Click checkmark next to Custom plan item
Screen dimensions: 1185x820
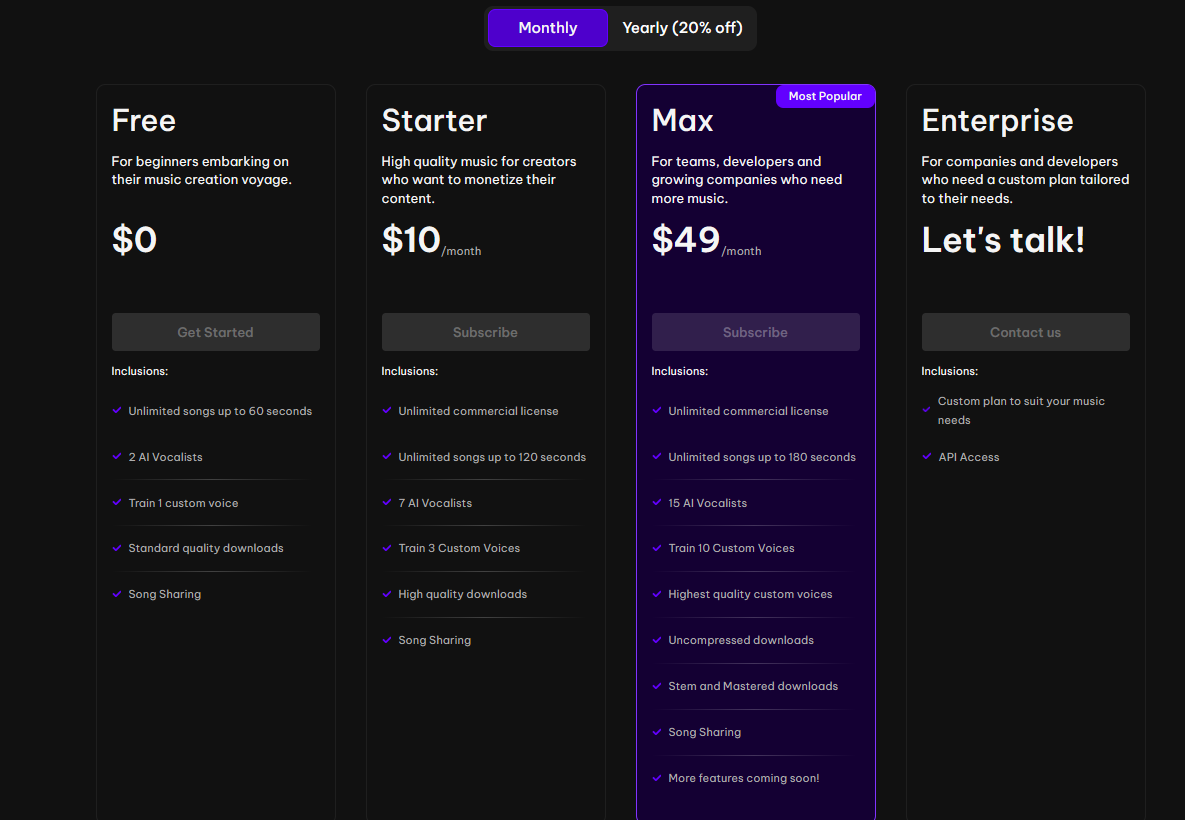pos(927,406)
